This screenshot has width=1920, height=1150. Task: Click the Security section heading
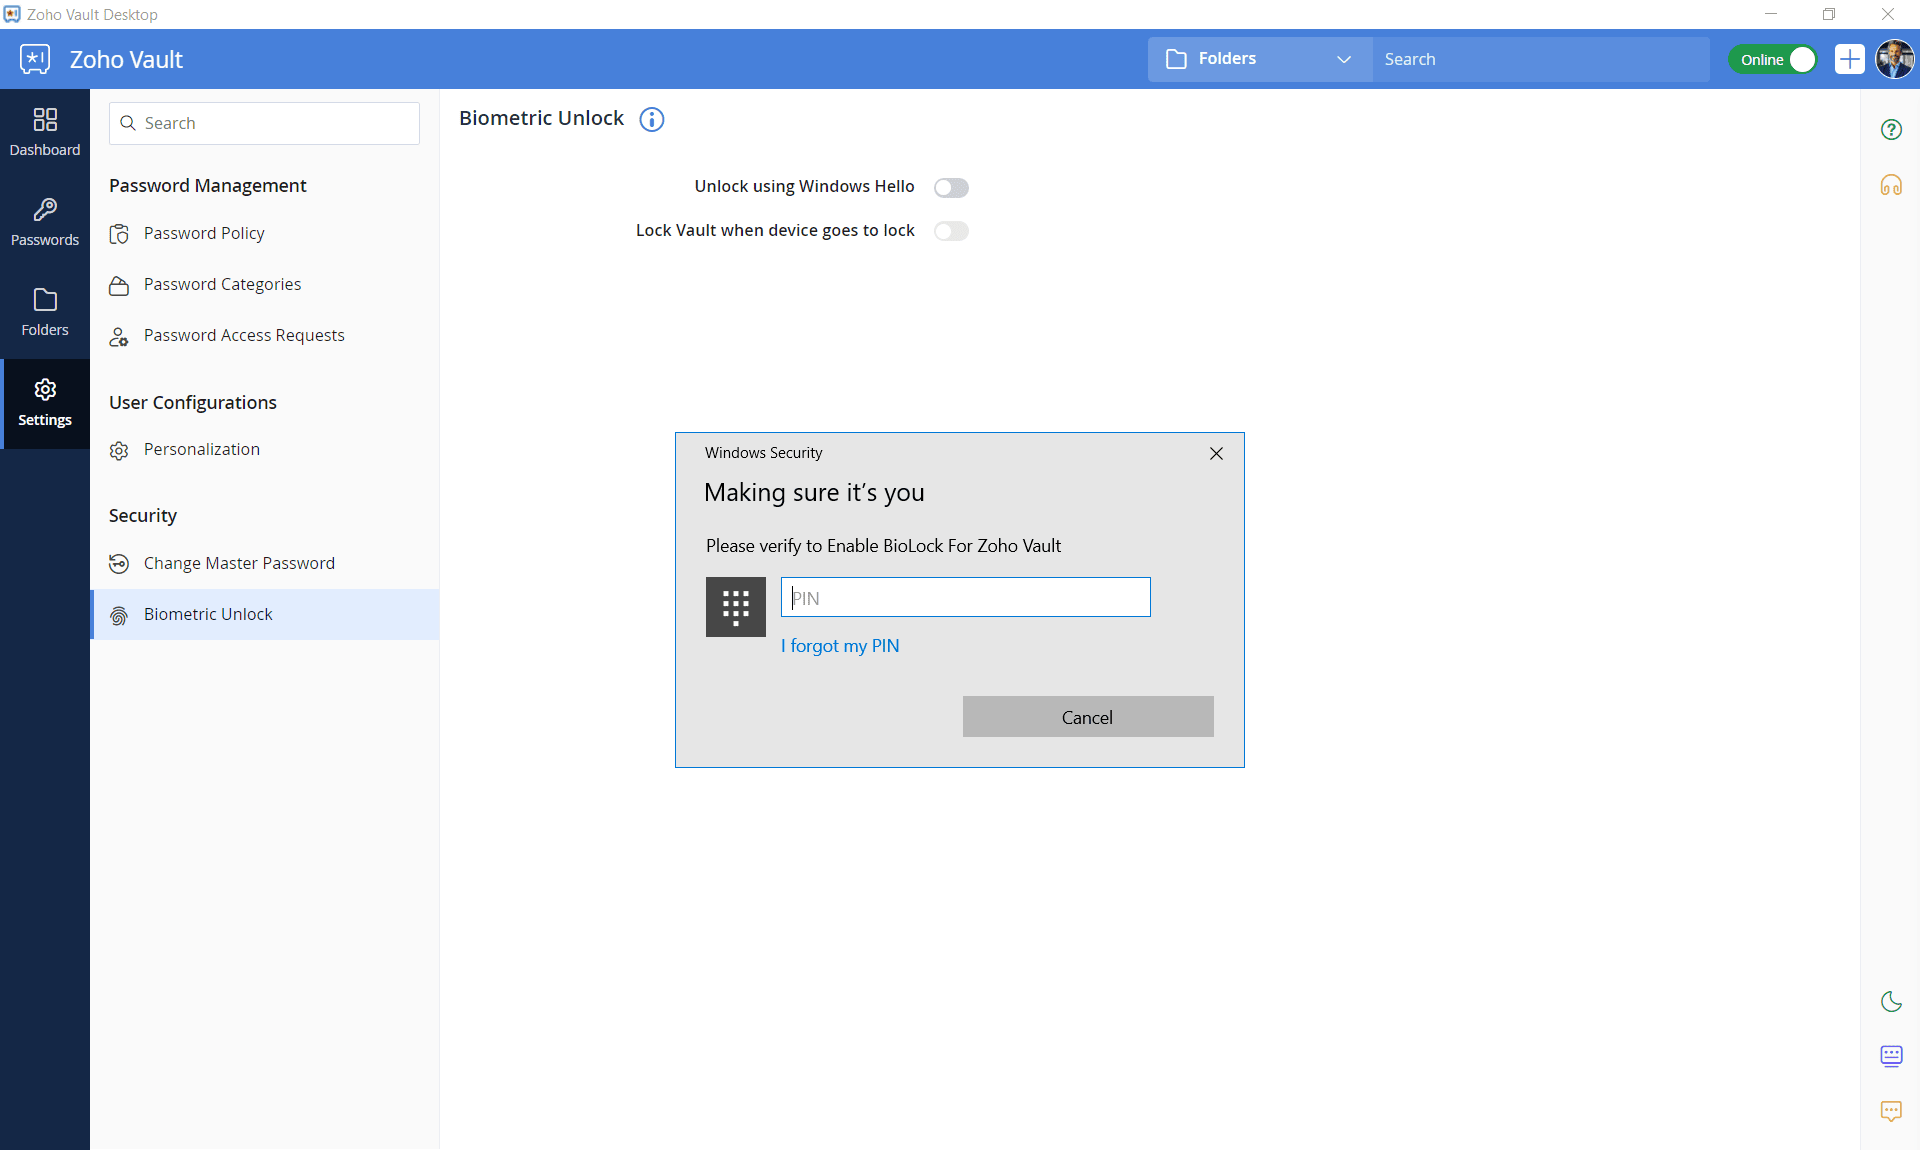click(143, 515)
